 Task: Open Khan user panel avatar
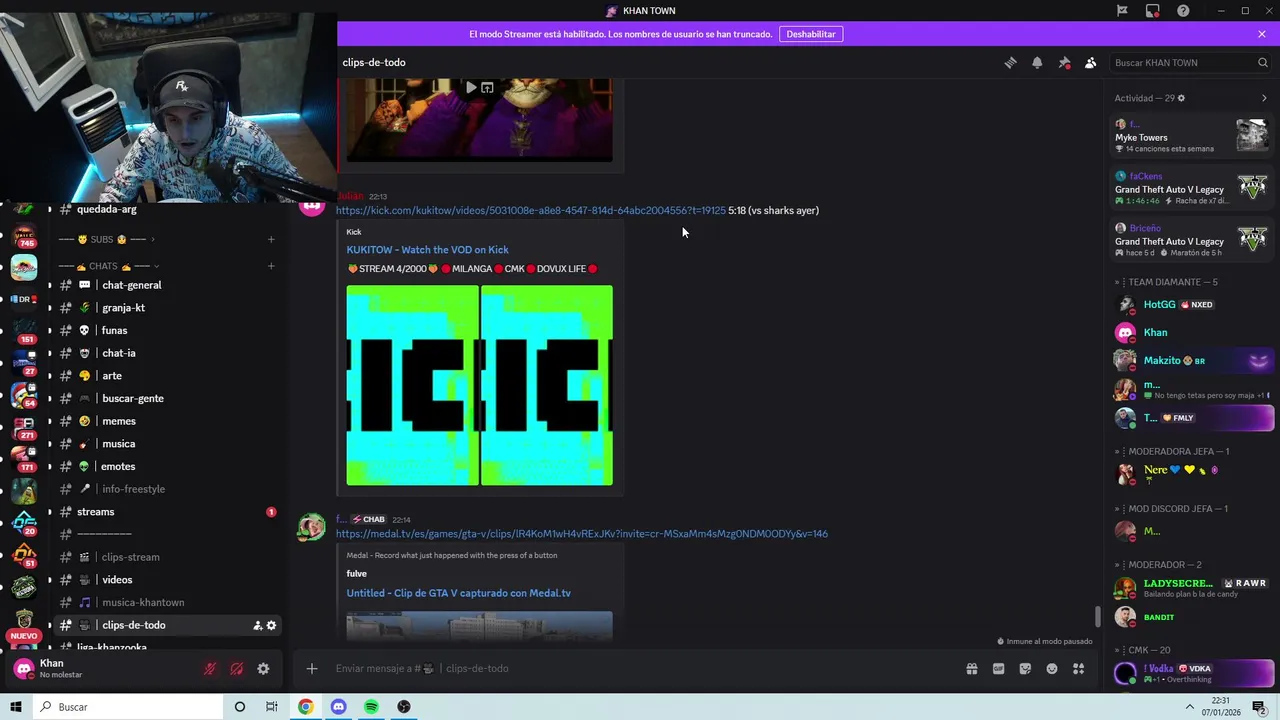coord(24,669)
